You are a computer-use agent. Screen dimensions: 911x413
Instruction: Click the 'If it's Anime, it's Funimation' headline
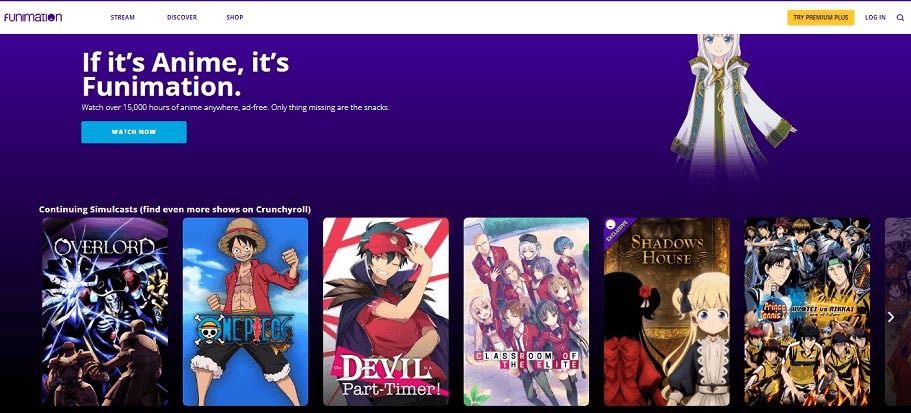coord(185,74)
